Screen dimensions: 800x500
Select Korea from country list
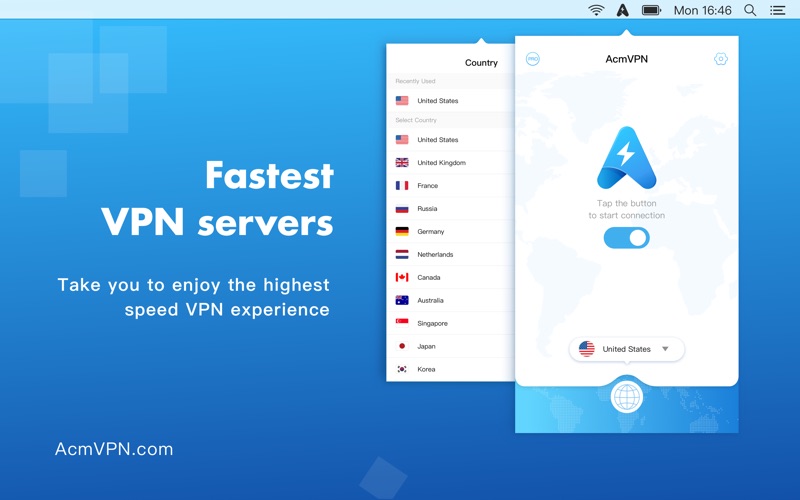pyautogui.click(x=451, y=369)
